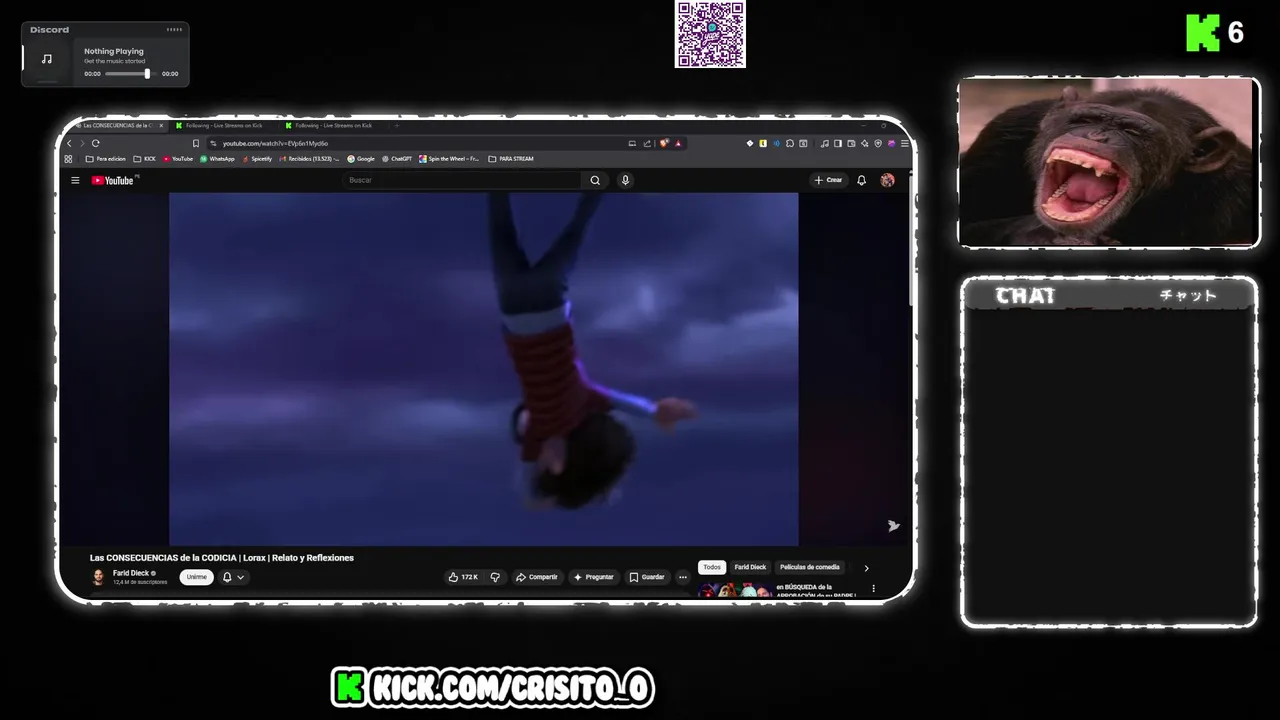Image resolution: width=1280 pixels, height=720 pixels.
Task: Click the YouTube search magnifier button
Action: (595, 180)
